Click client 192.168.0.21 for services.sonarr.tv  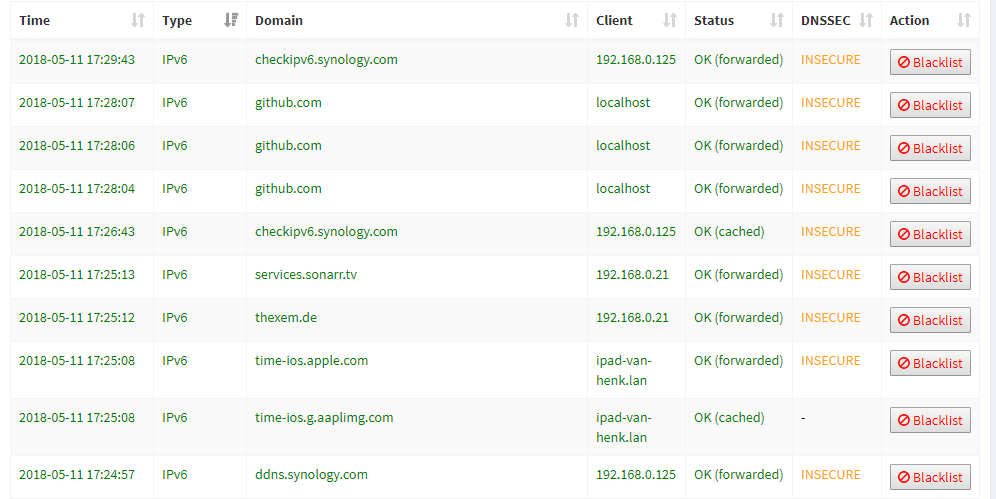pos(632,275)
